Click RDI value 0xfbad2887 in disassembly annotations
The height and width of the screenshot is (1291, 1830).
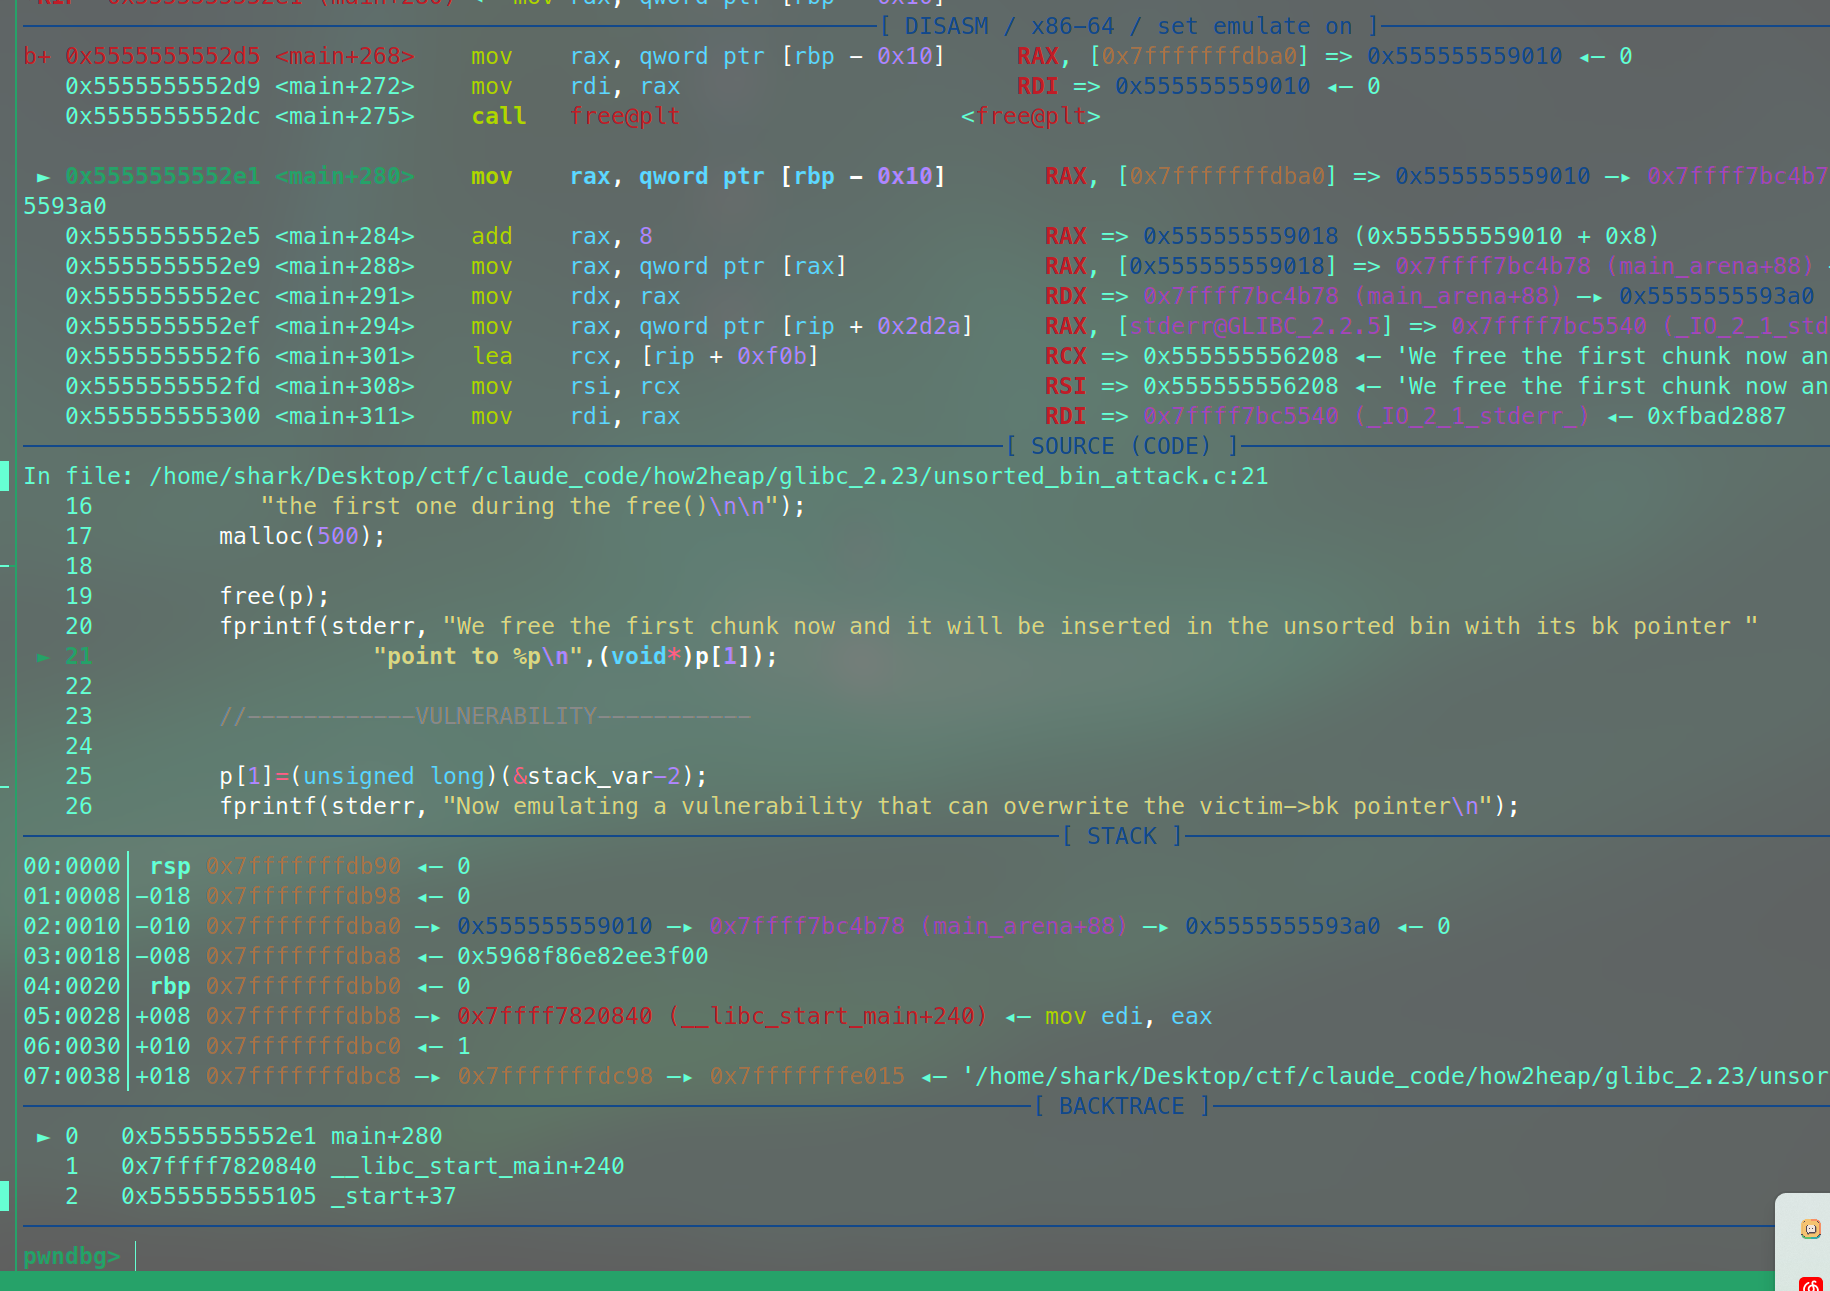pos(1716,416)
